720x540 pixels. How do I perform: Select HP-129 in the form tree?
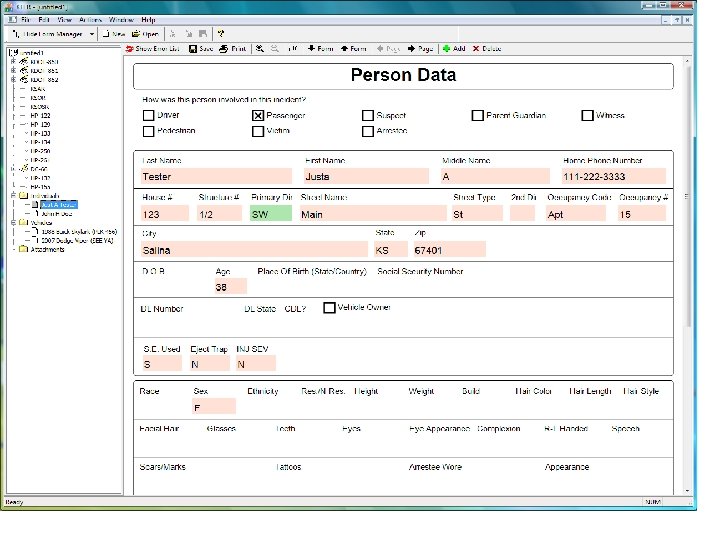[x=40, y=124]
